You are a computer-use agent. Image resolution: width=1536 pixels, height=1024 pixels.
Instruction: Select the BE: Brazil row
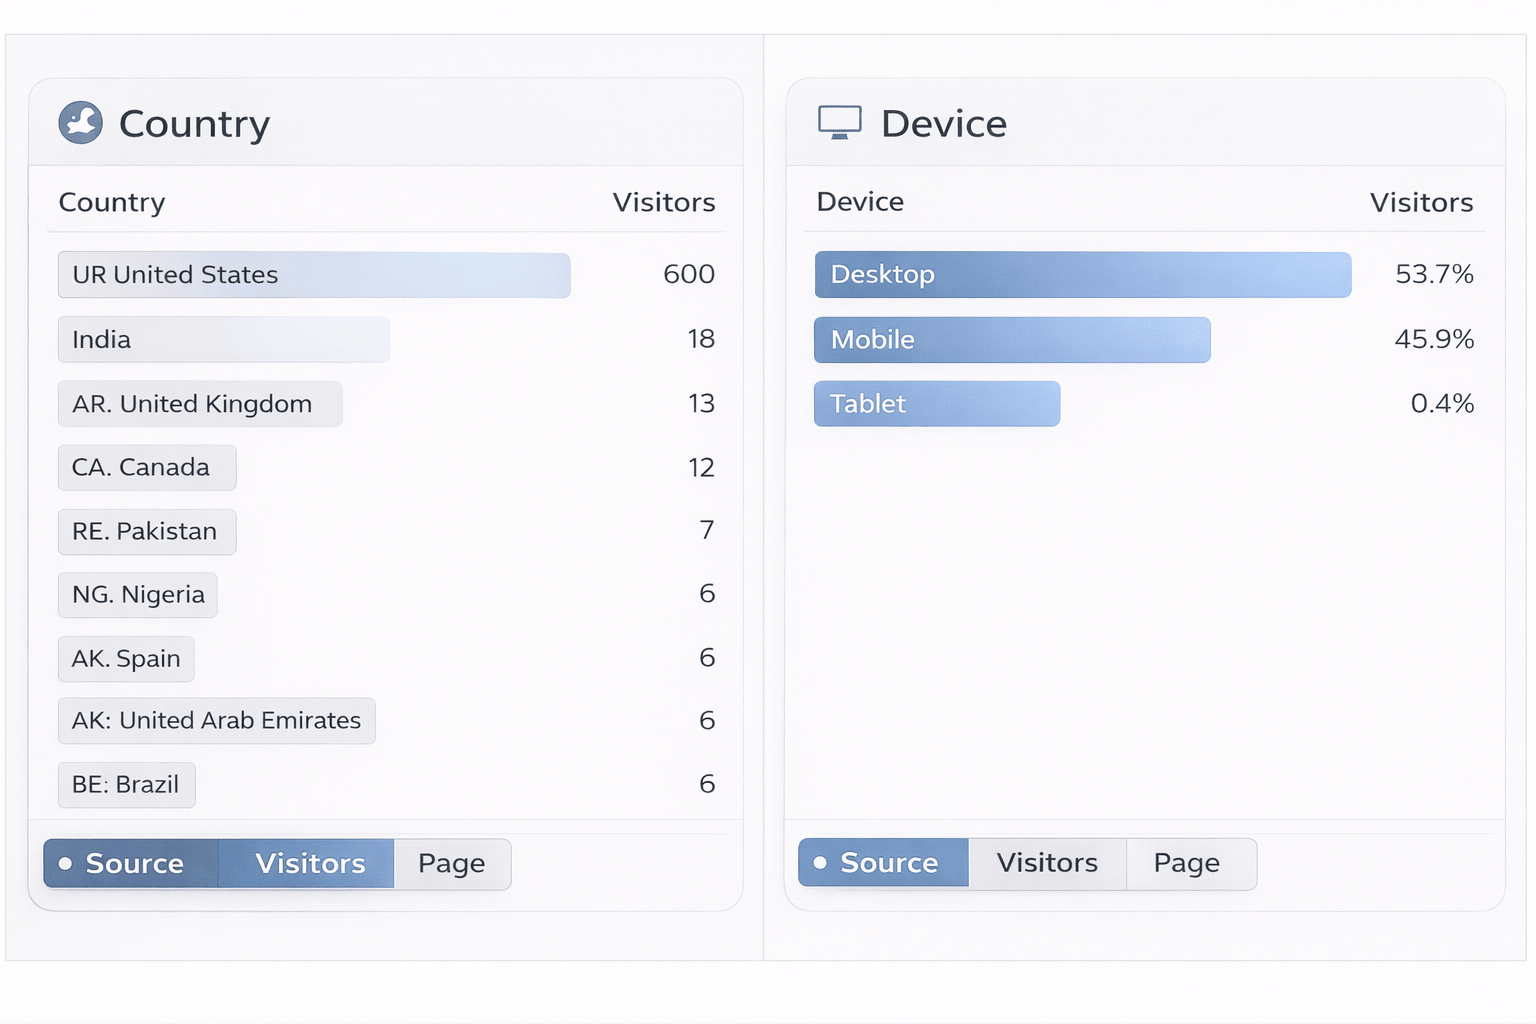[x=126, y=785]
